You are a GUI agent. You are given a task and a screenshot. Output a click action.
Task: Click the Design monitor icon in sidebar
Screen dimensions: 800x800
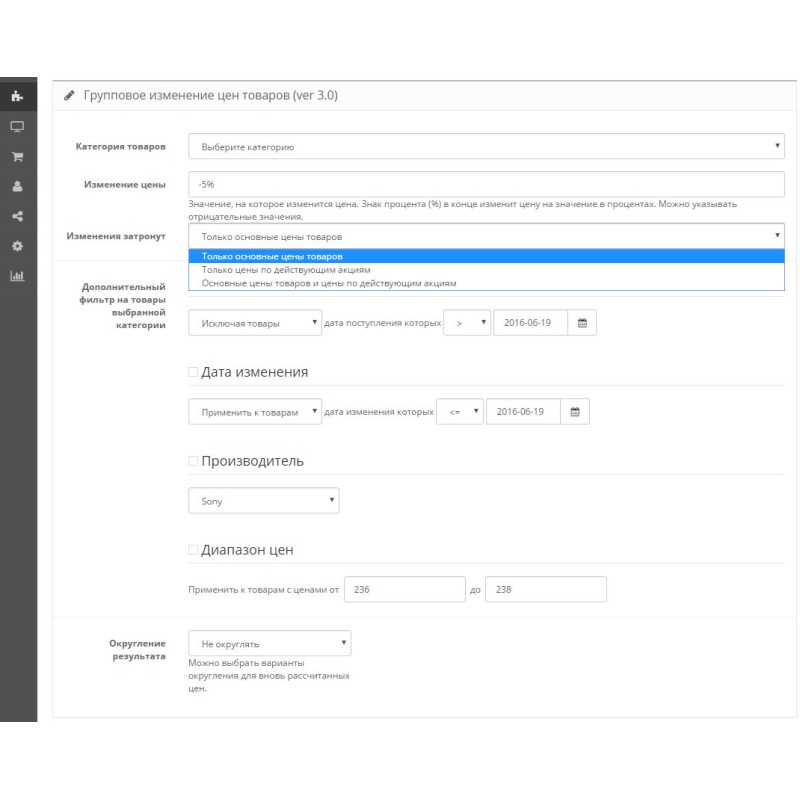pos(17,127)
